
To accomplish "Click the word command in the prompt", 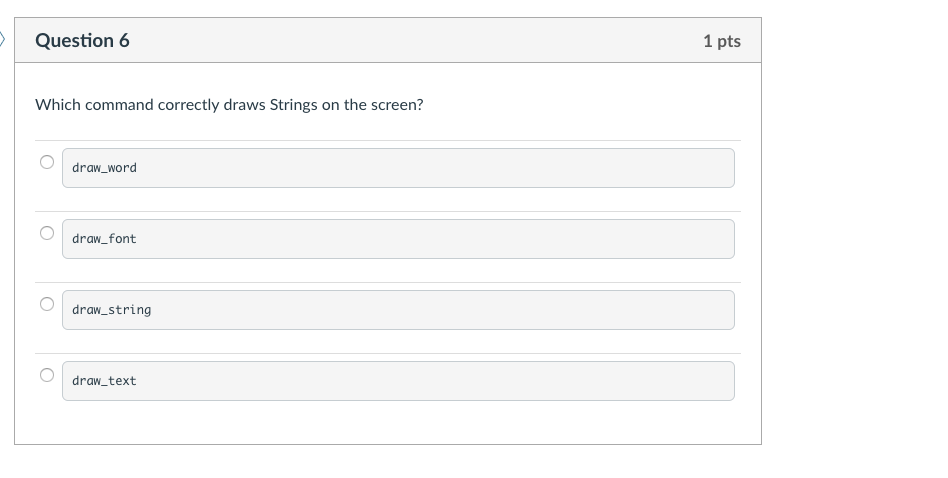I will [x=119, y=104].
